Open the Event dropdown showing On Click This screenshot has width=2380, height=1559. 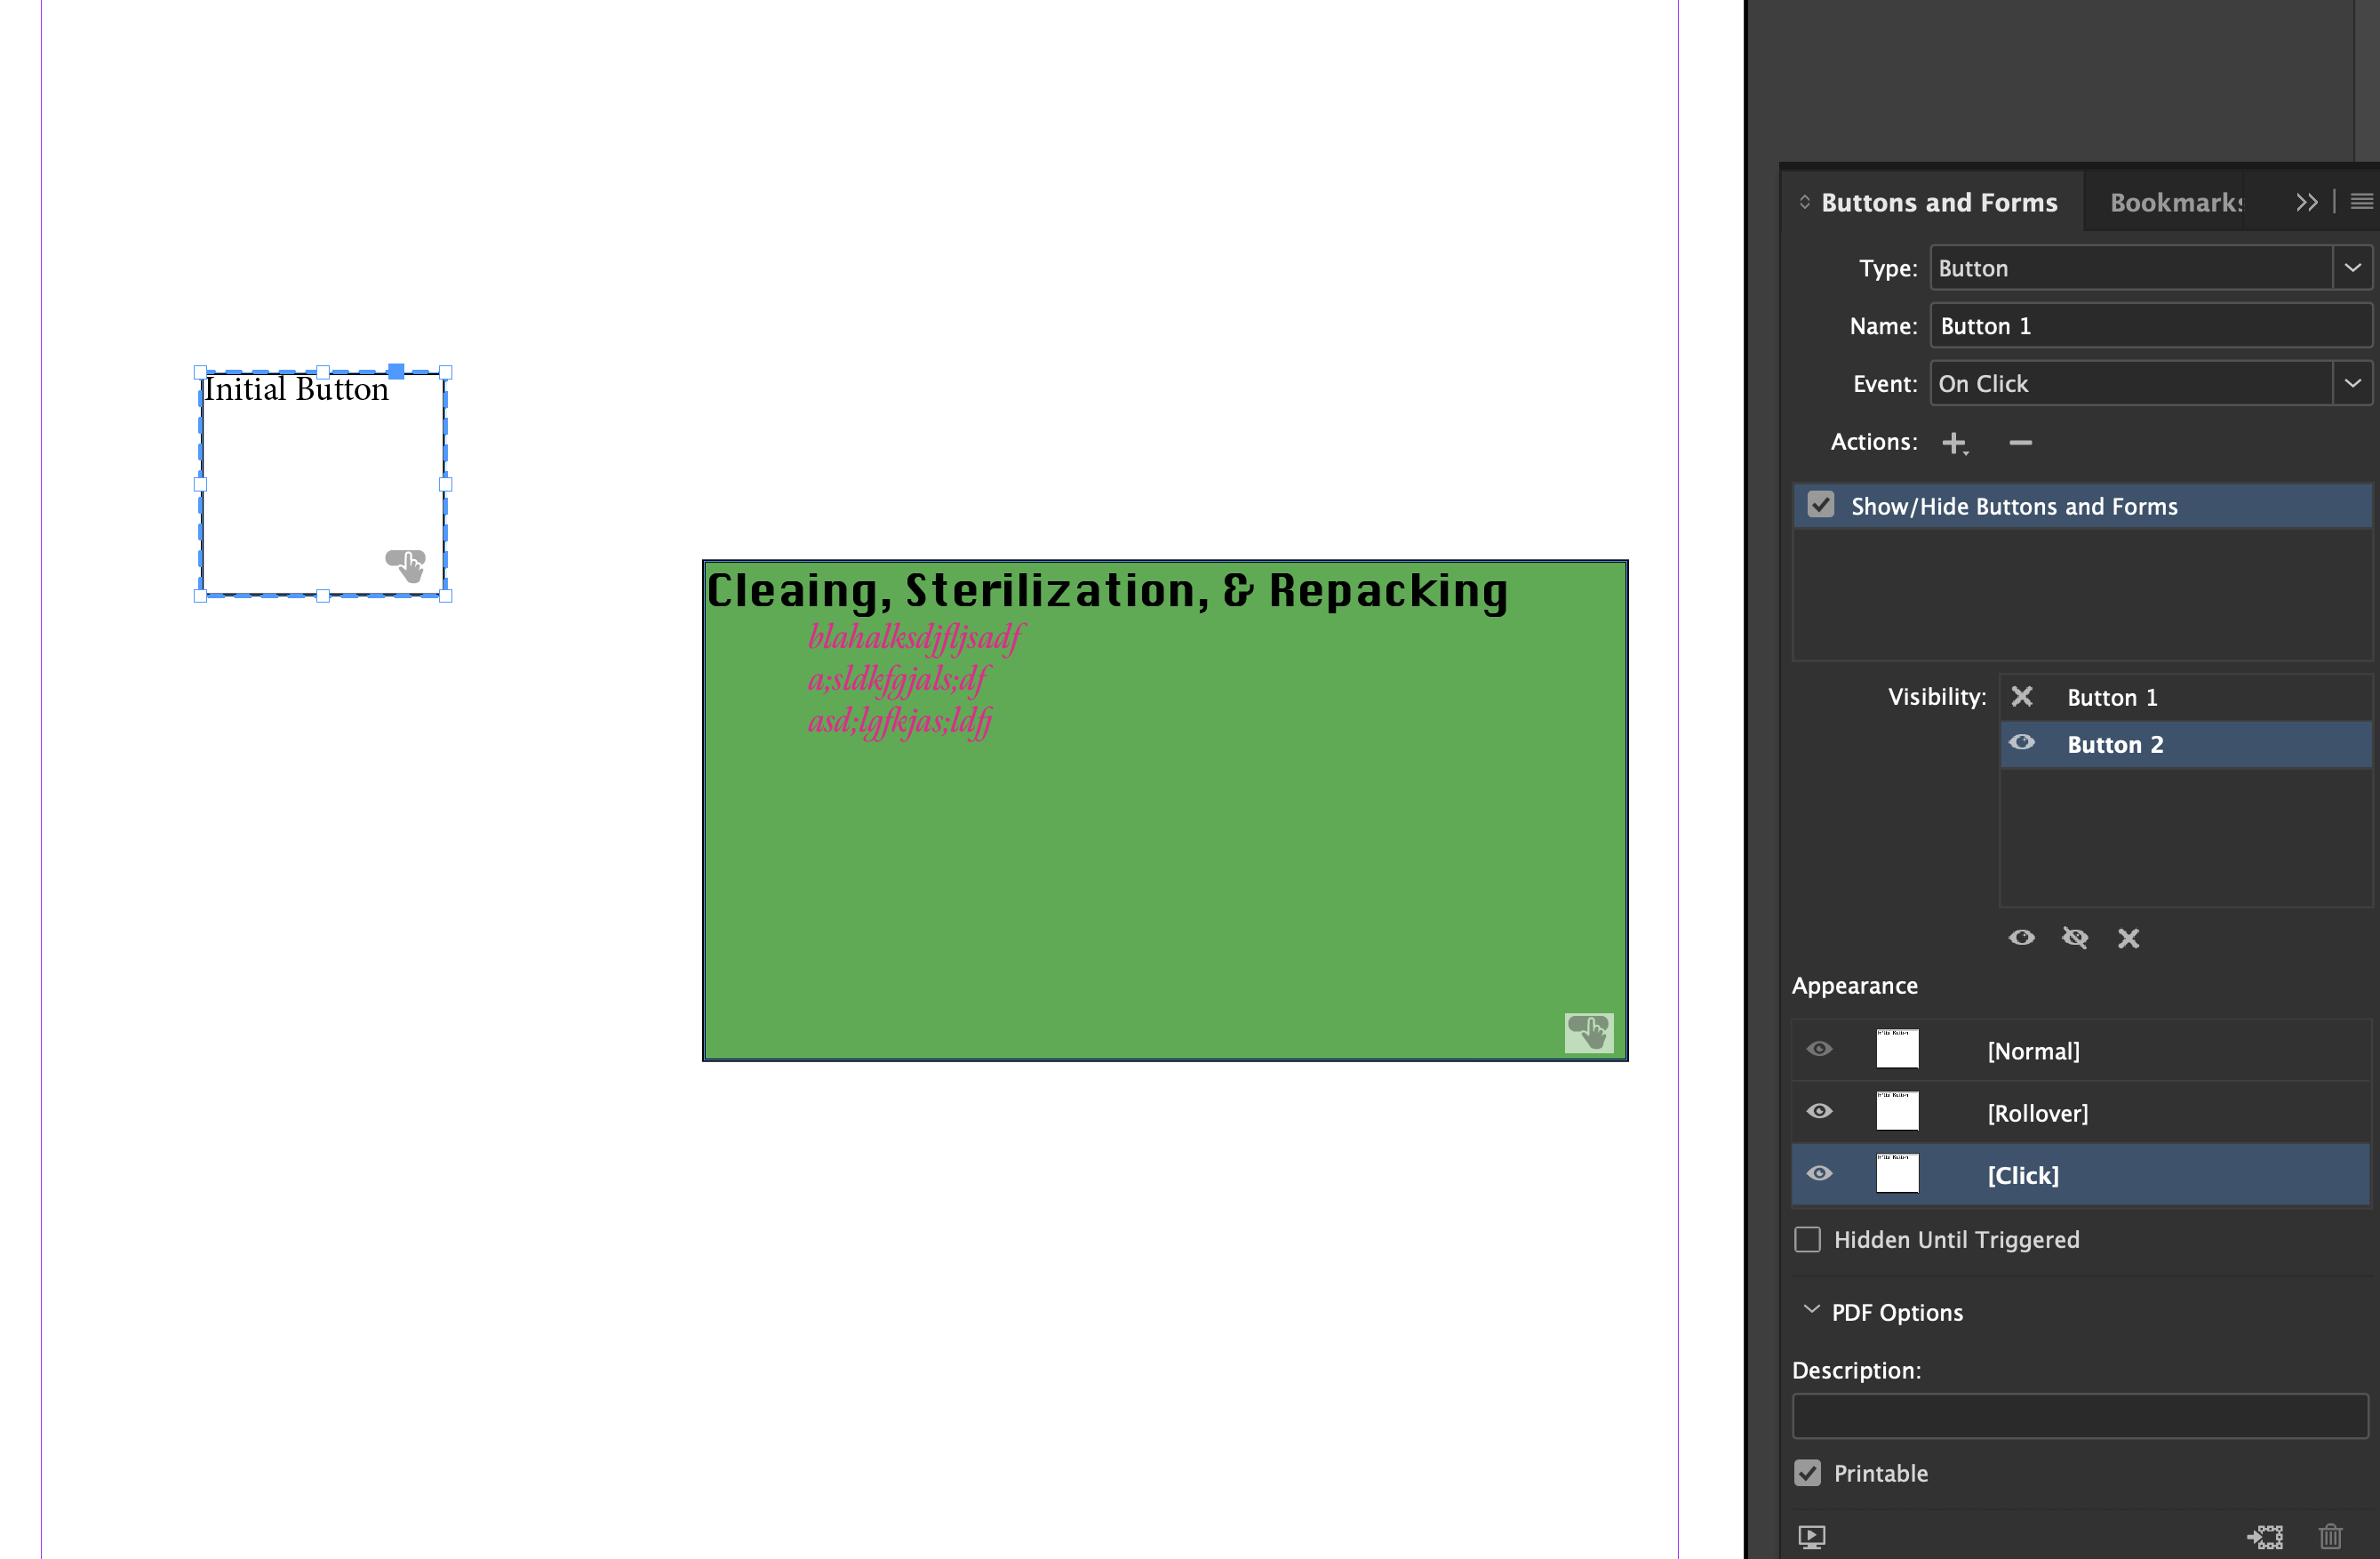click(x=2352, y=383)
